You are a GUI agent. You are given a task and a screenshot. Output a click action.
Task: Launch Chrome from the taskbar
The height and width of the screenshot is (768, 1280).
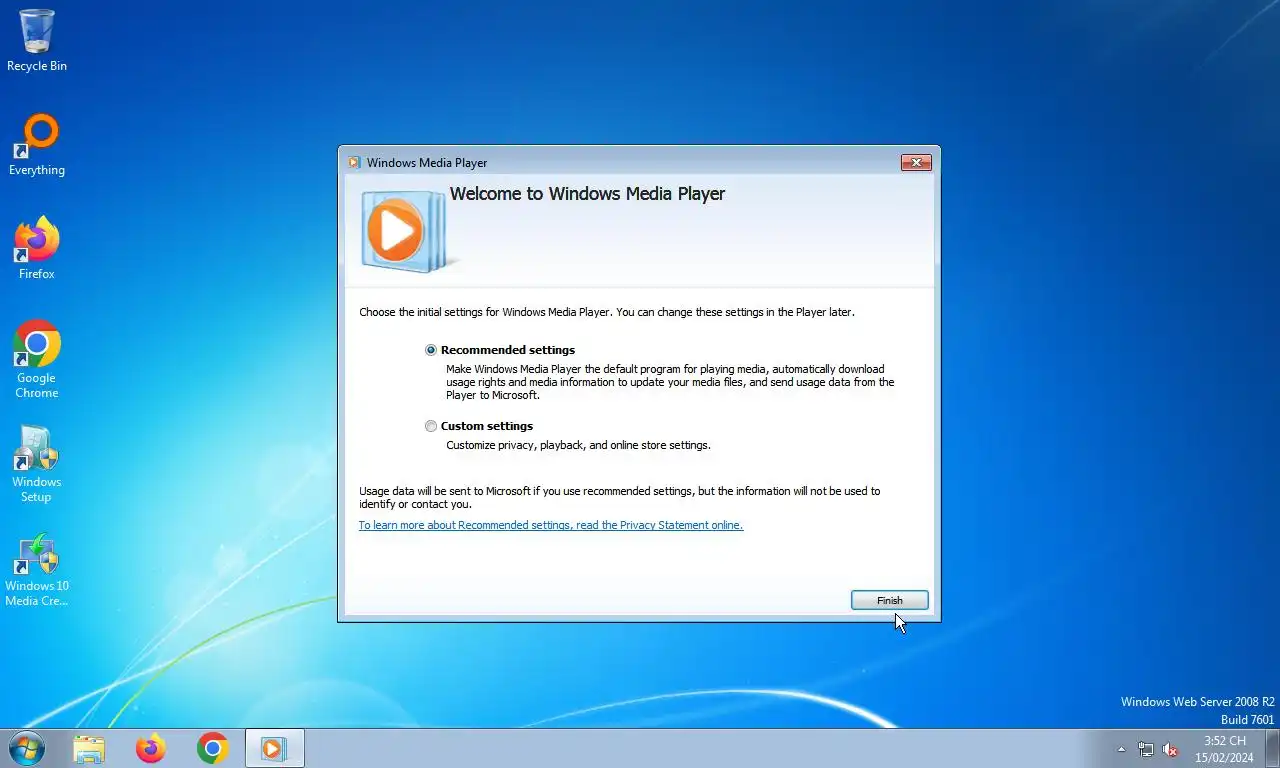coord(213,748)
